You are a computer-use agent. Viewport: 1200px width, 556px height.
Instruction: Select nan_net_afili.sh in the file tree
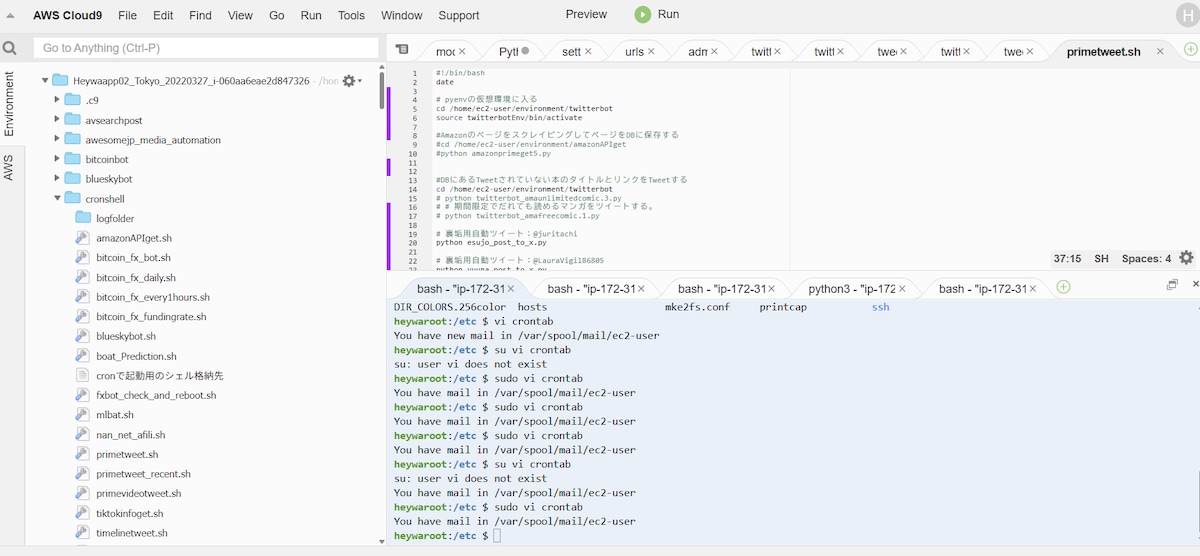click(x=130, y=434)
